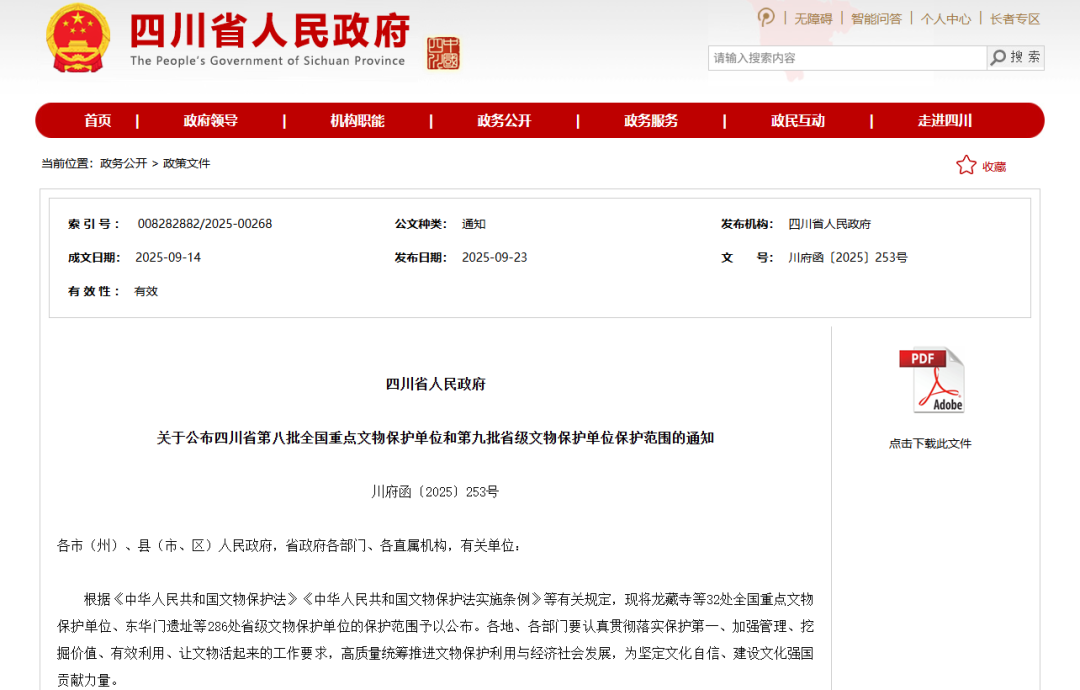Click 点击下载此文件 download link
The width and height of the screenshot is (1080, 690).
coord(930,443)
